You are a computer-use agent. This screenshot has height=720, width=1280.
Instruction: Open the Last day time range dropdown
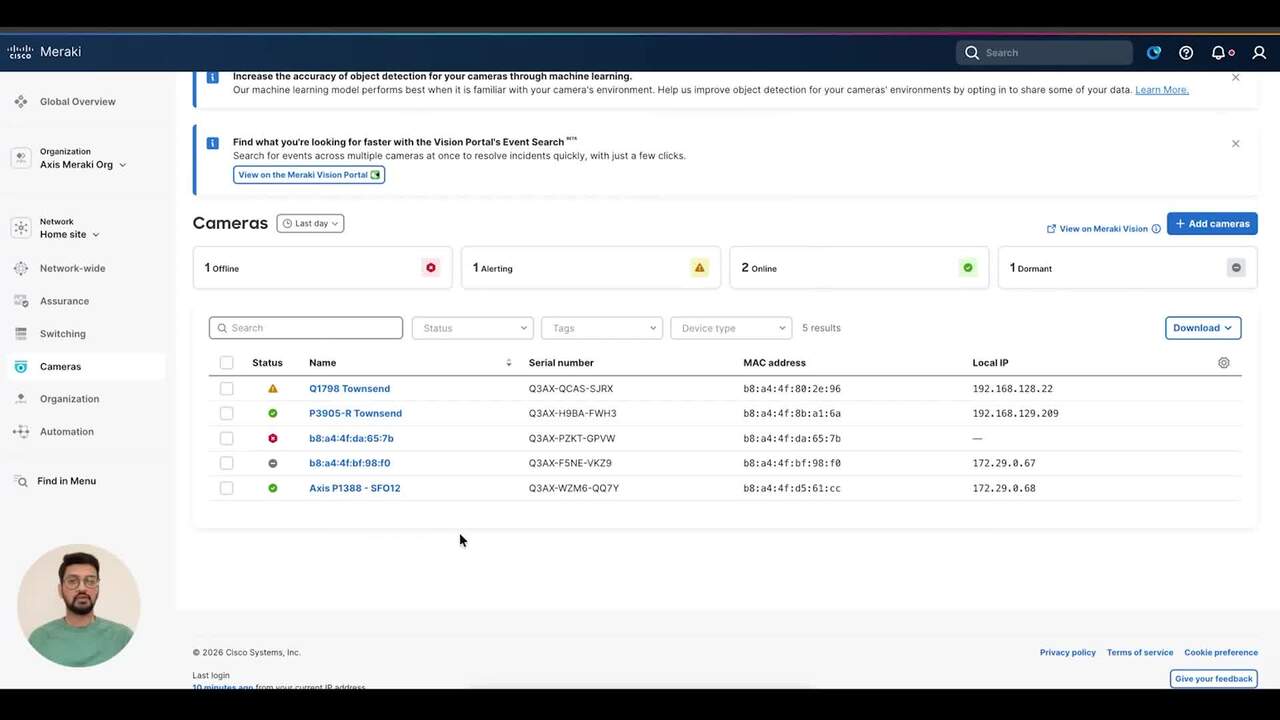(x=310, y=224)
